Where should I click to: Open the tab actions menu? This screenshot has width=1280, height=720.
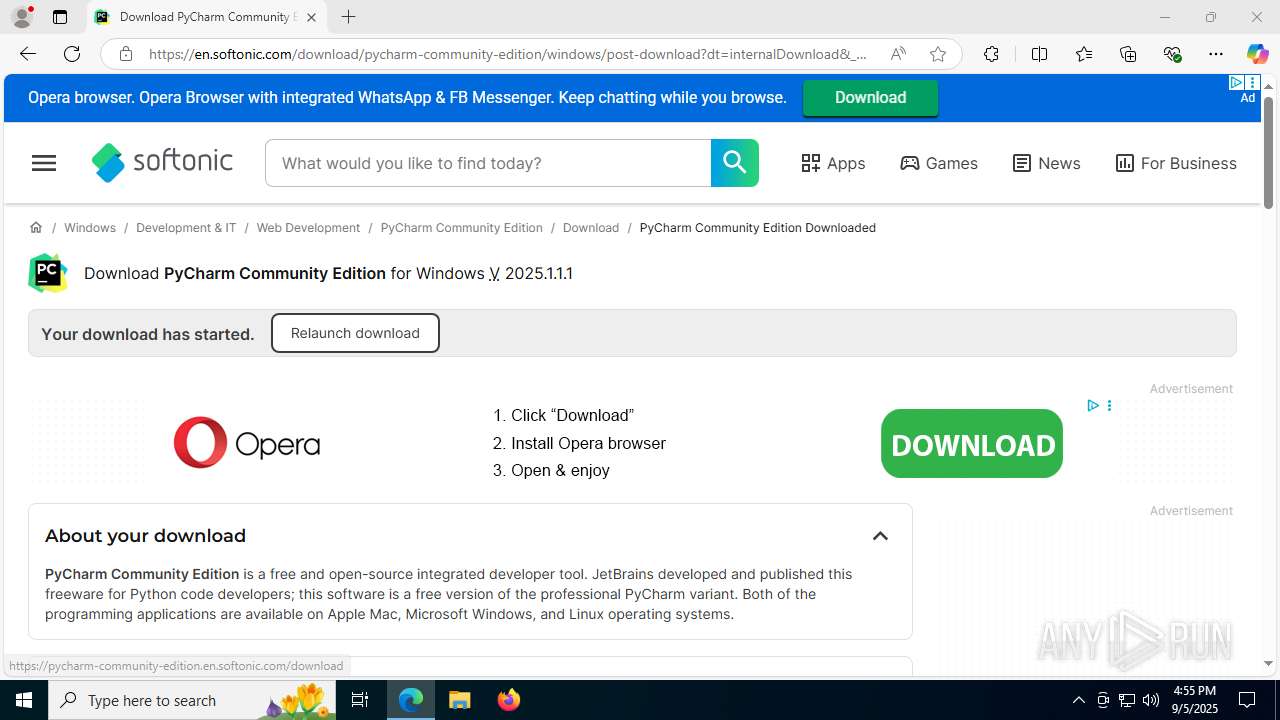click(x=60, y=17)
